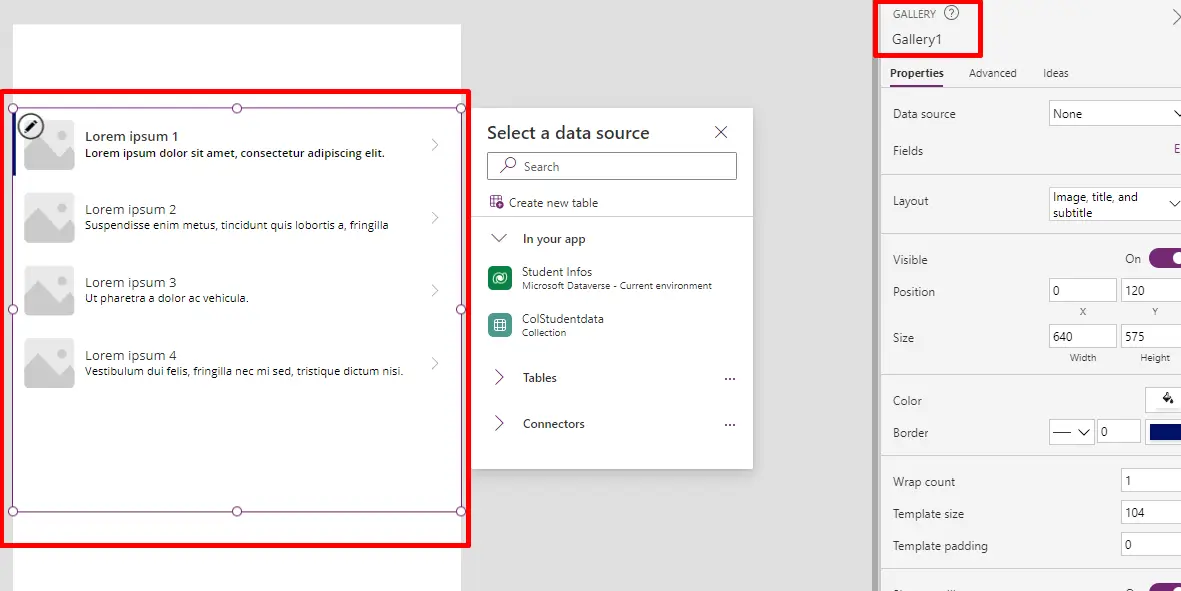Click the subtitle starting Vestibulum dui felis
This screenshot has width=1181, height=591.
[244, 371]
